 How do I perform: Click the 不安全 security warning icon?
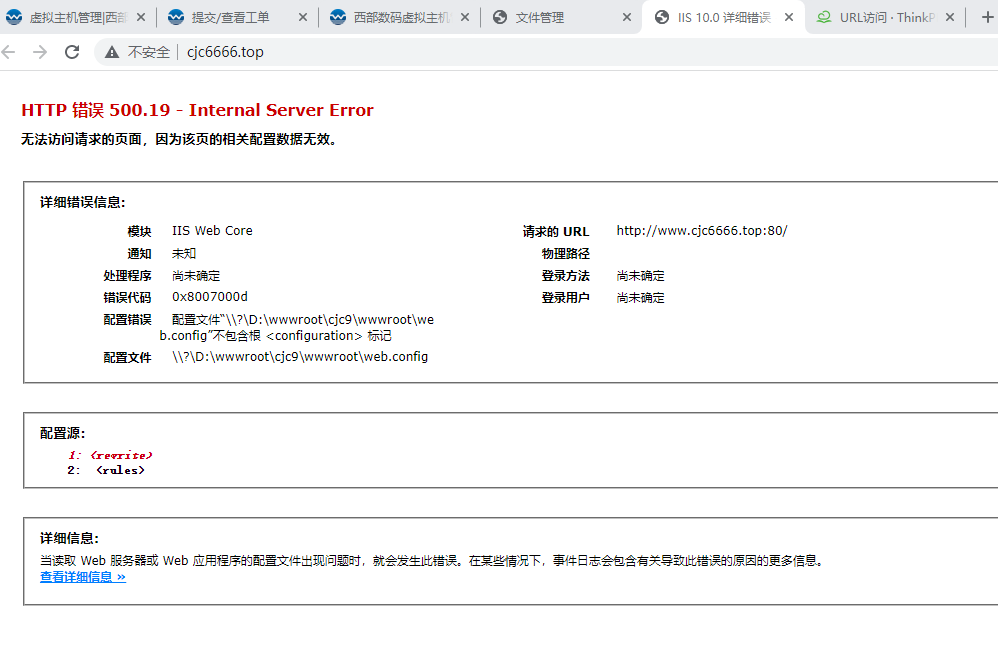click(x=112, y=52)
